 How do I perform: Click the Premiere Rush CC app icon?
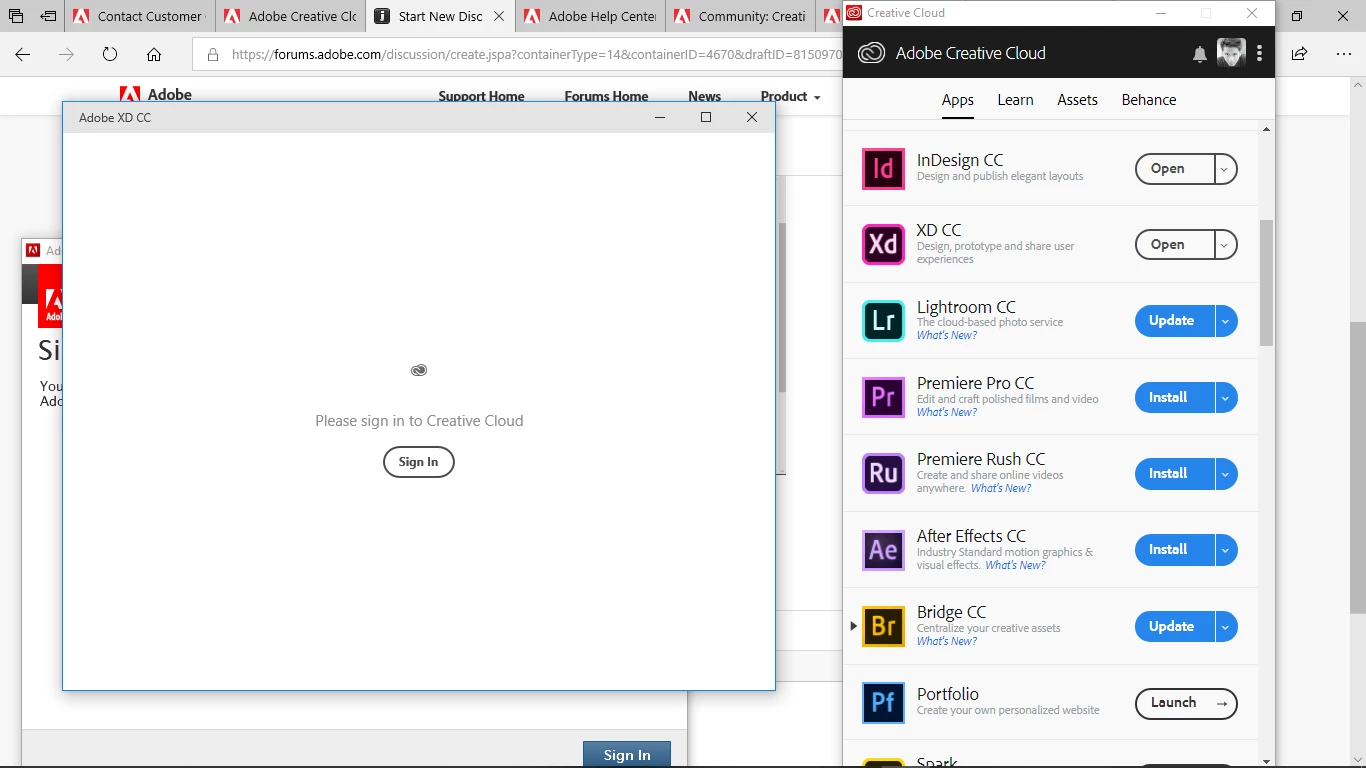tap(883, 473)
